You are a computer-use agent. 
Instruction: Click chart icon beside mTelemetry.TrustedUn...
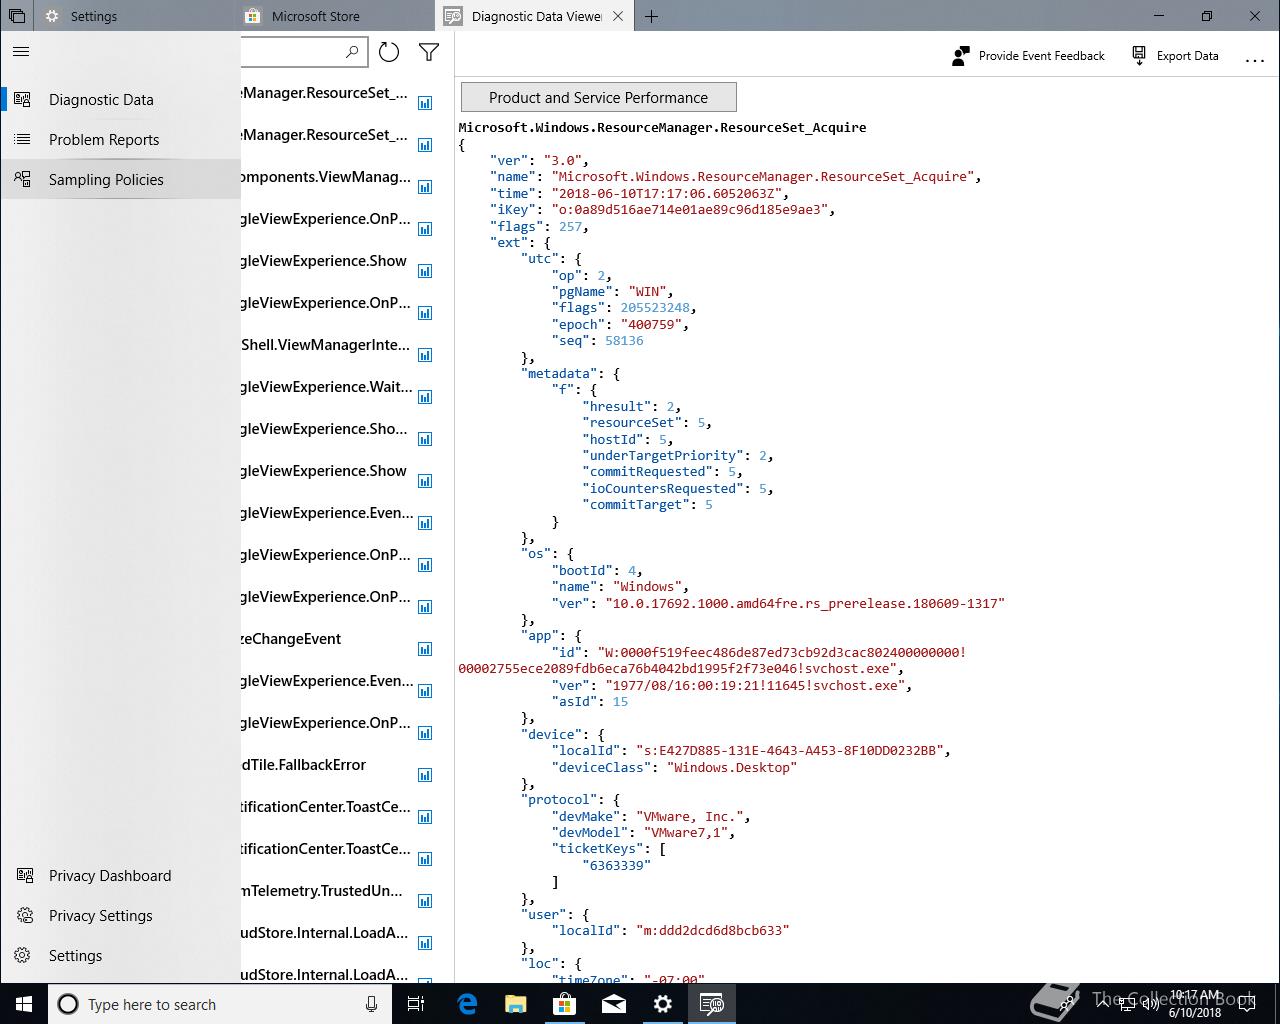(x=425, y=901)
